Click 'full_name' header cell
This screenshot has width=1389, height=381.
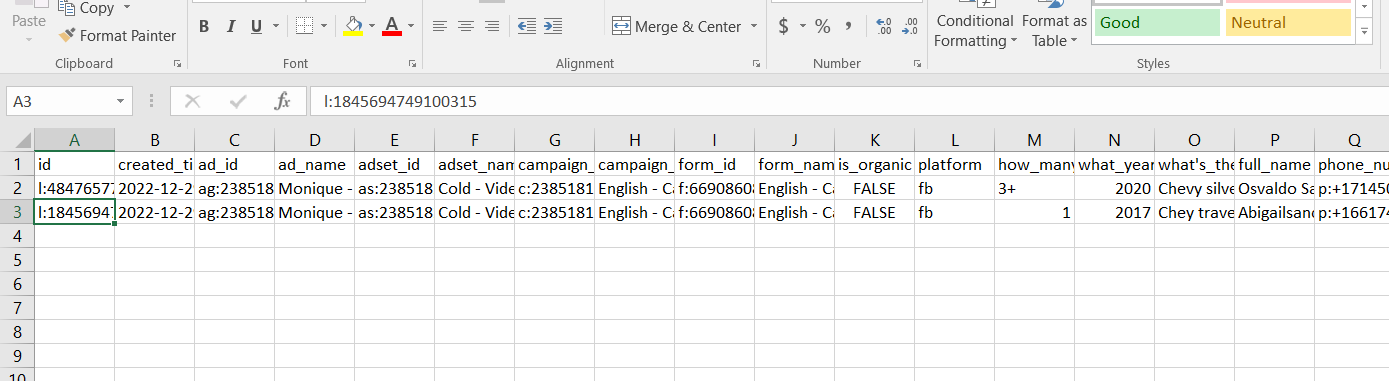point(1274,163)
